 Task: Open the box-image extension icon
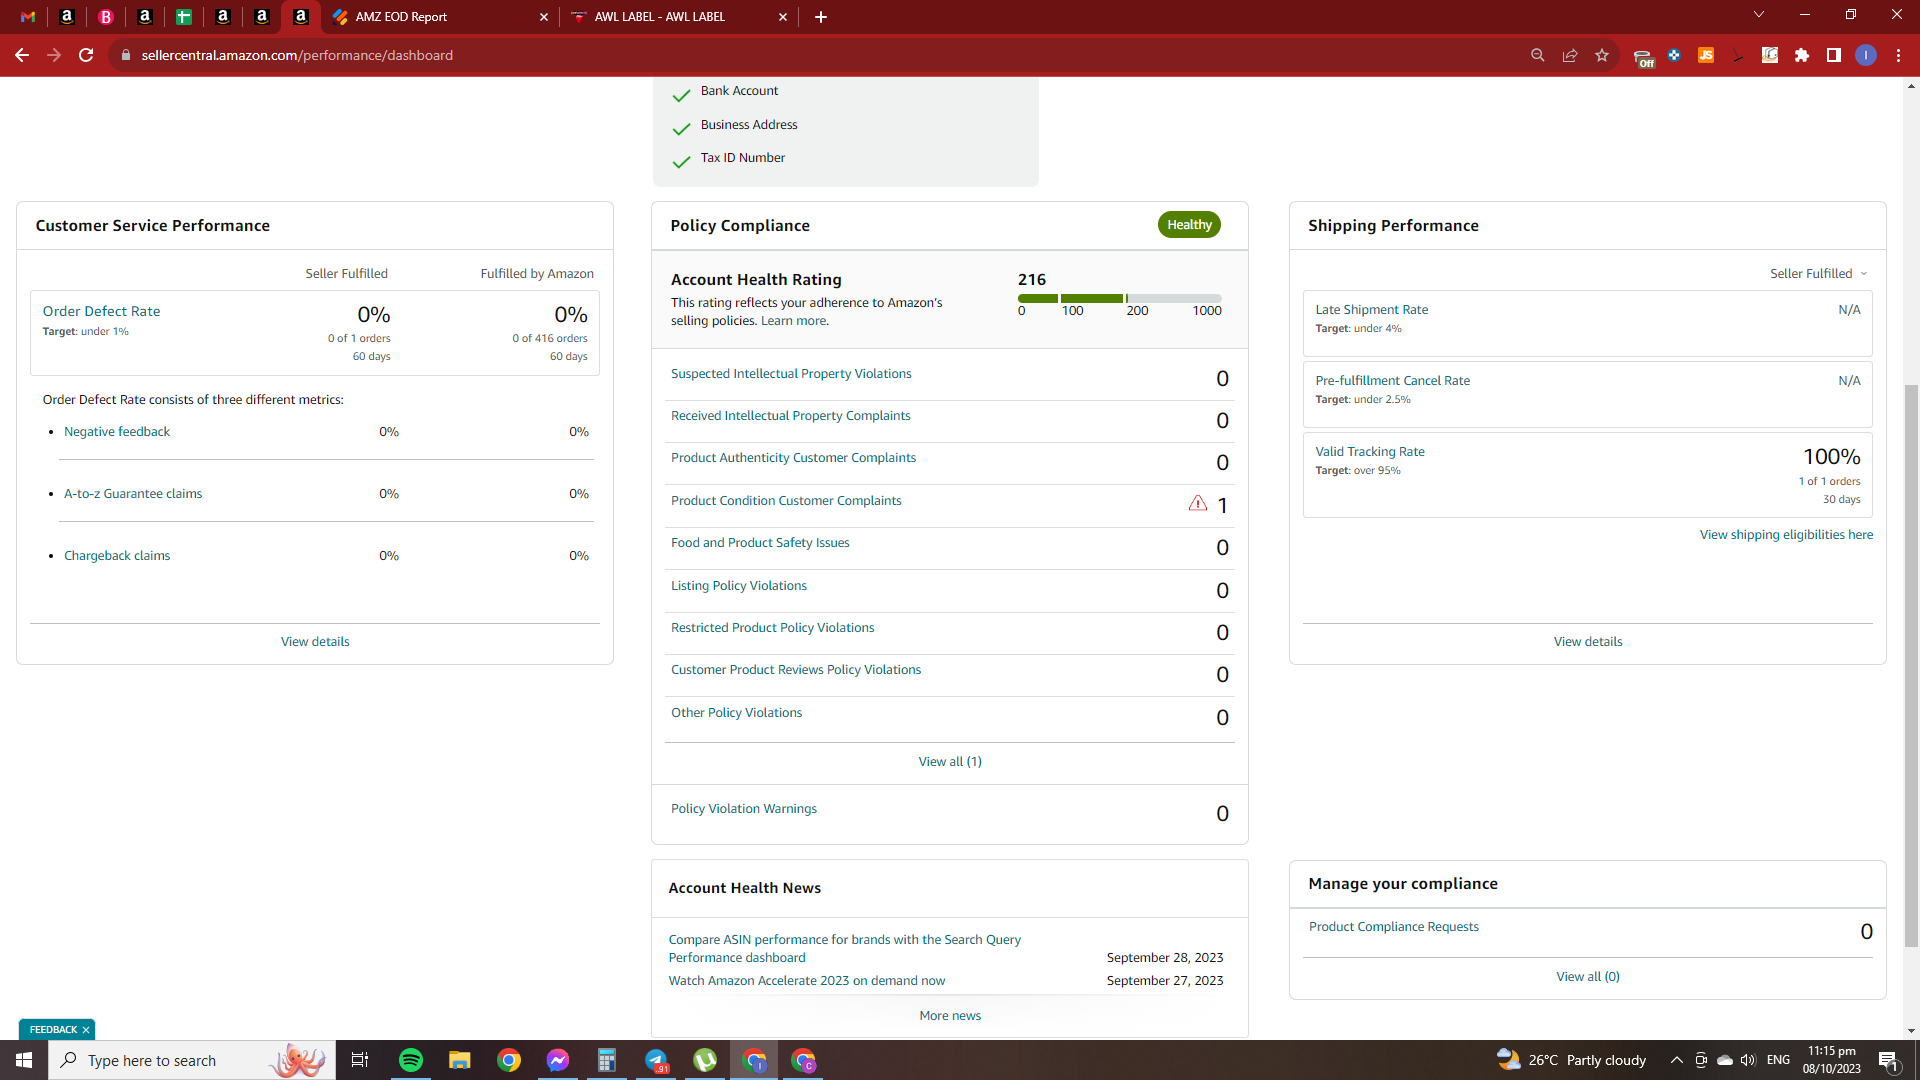1770,55
